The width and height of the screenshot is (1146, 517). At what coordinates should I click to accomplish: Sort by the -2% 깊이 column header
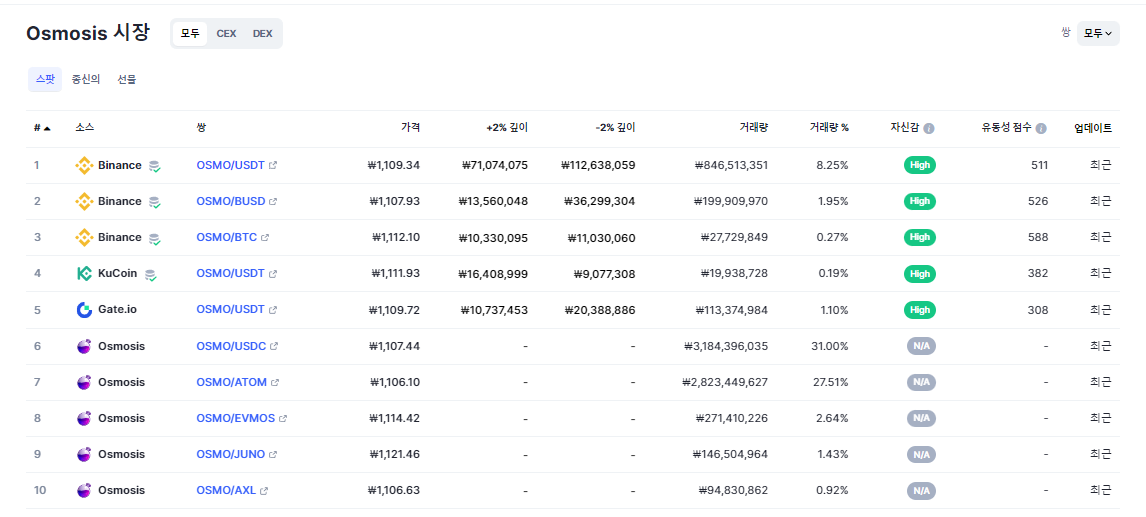coord(615,128)
